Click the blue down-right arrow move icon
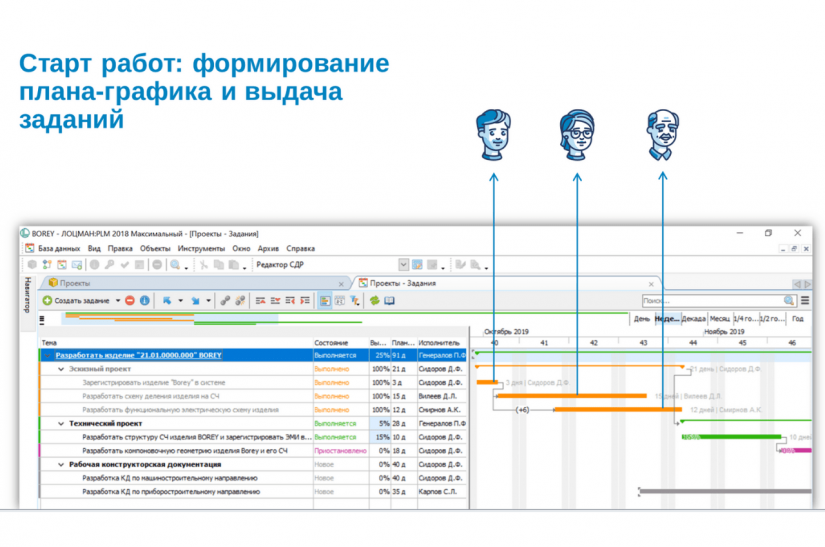Screen dimensions: 825x547 click(196, 300)
